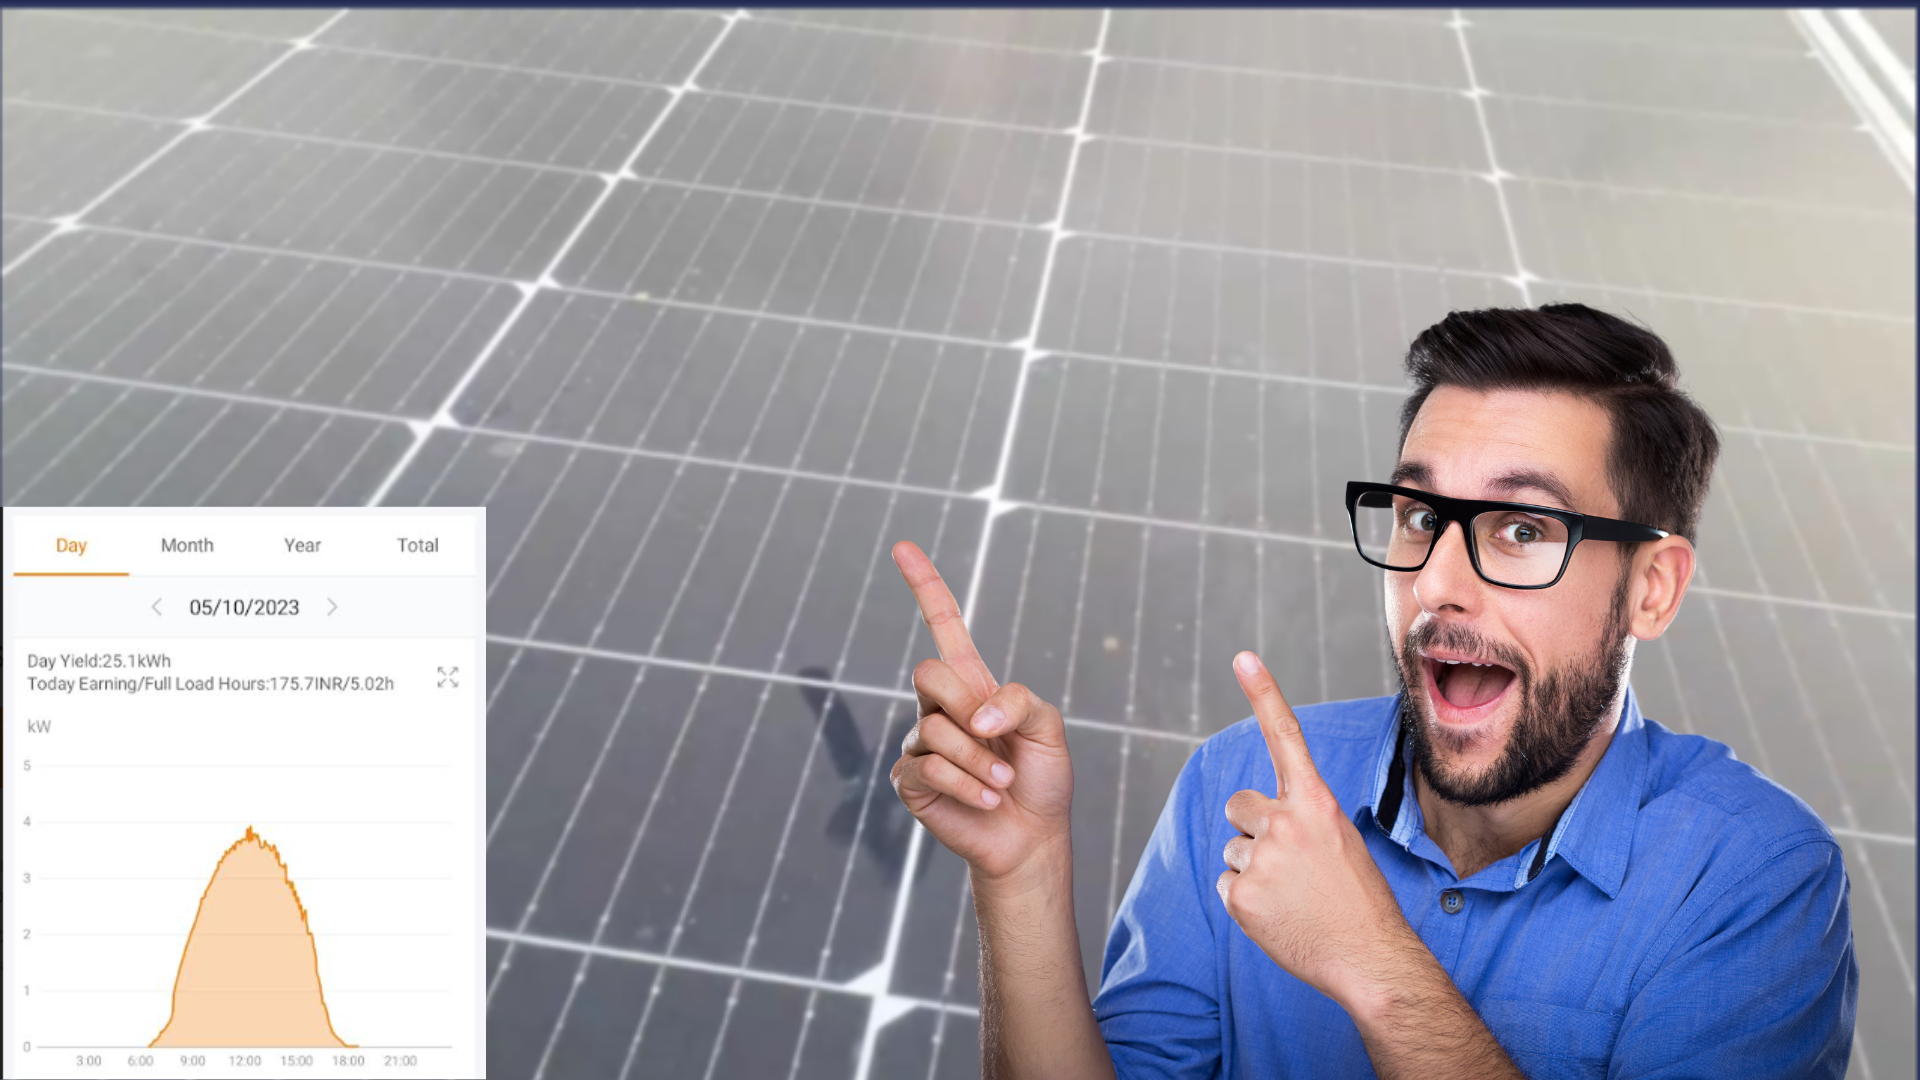This screenshot has width=1920, height=1080.
Task: Go to the previous day arrow
Action: (157, 607)
